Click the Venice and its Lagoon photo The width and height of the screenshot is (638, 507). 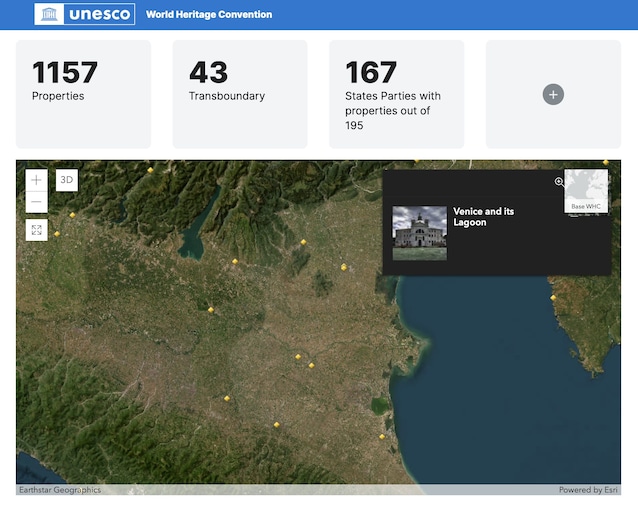pos(420,233)
